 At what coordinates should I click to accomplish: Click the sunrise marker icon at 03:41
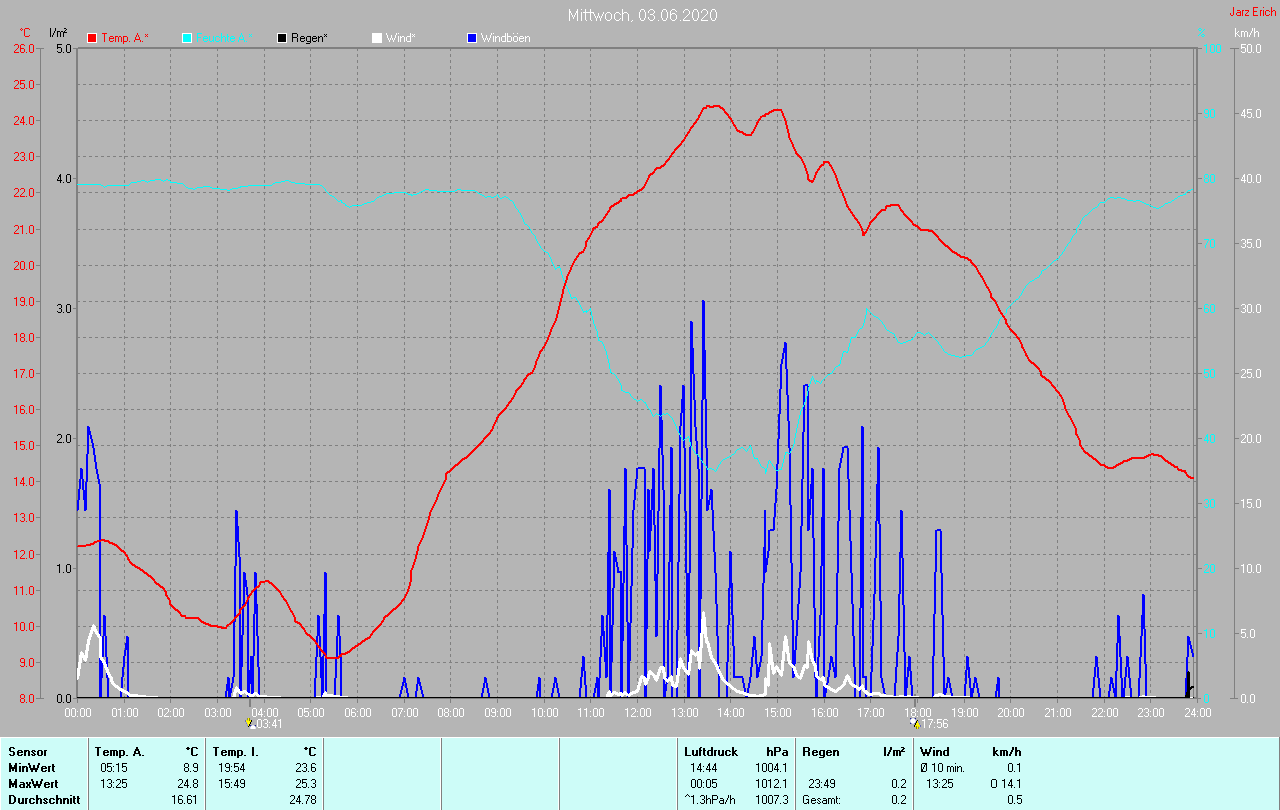pos(249,722)
